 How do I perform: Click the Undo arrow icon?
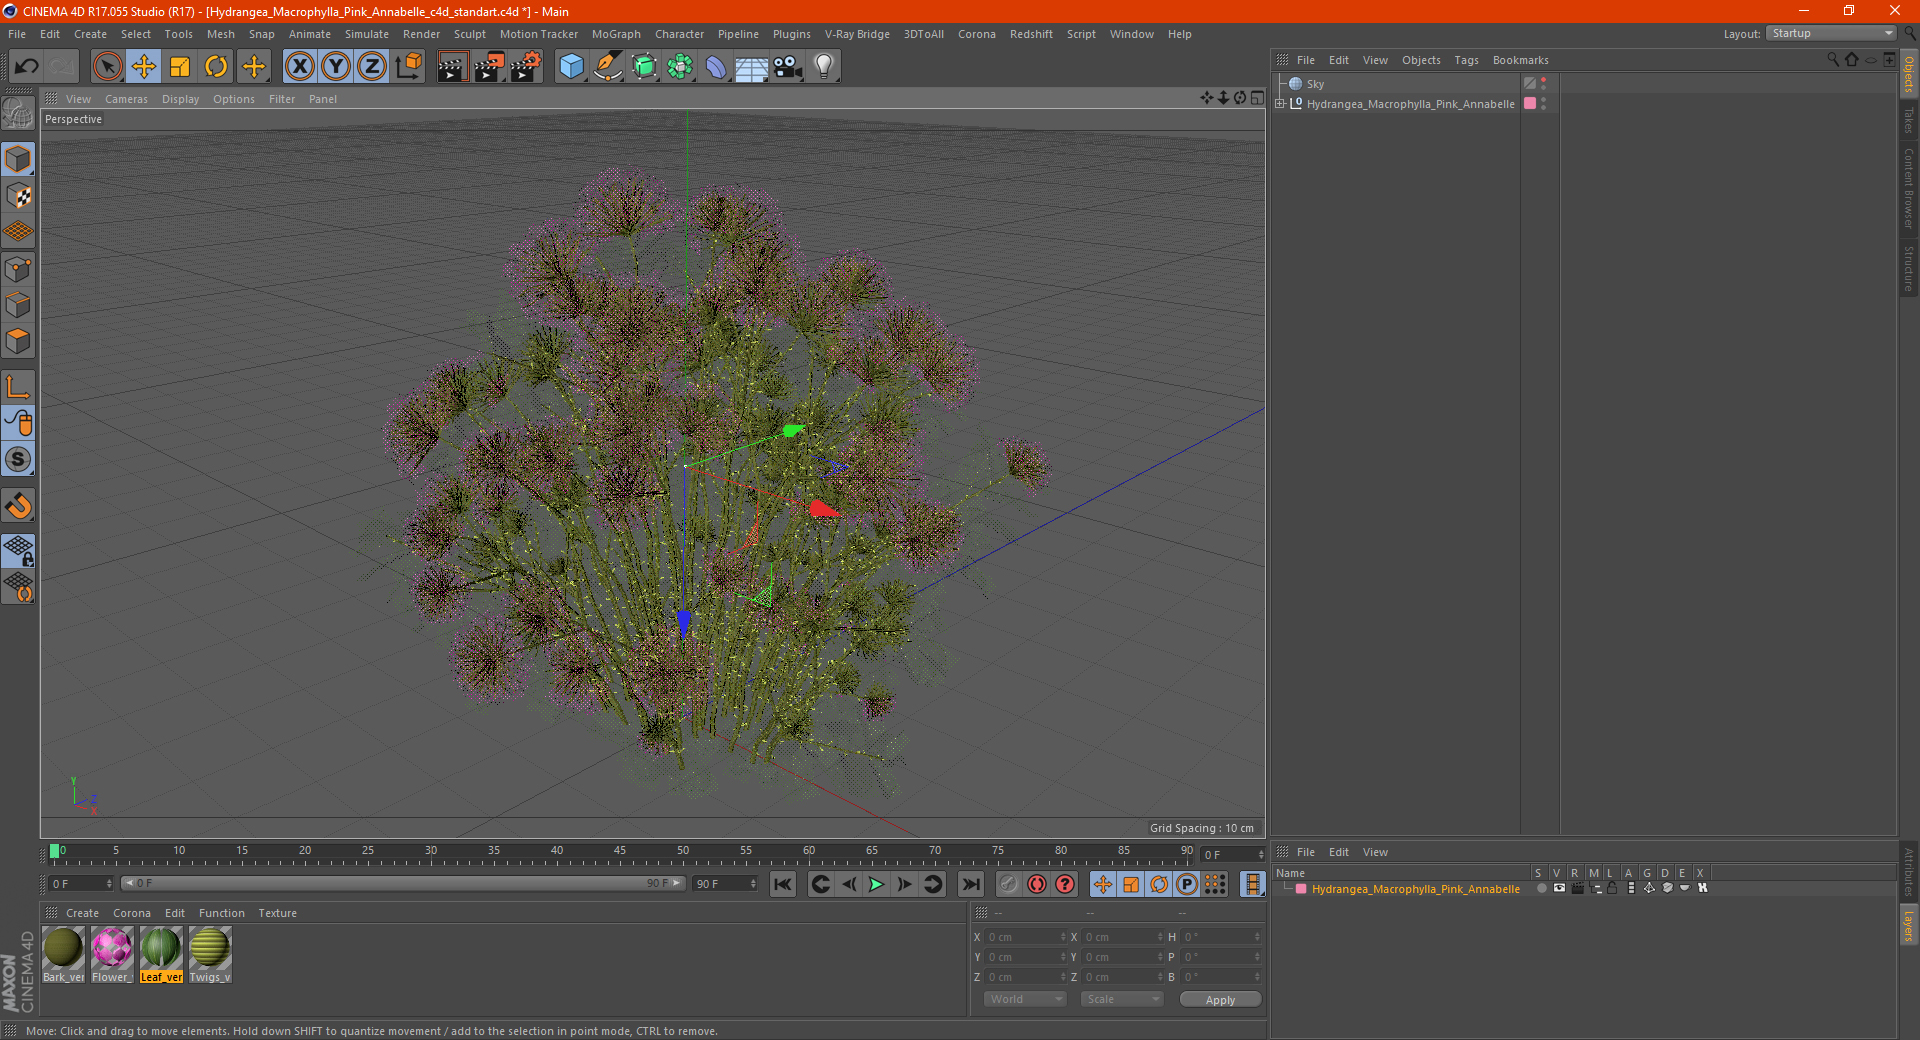click(26, 67)
